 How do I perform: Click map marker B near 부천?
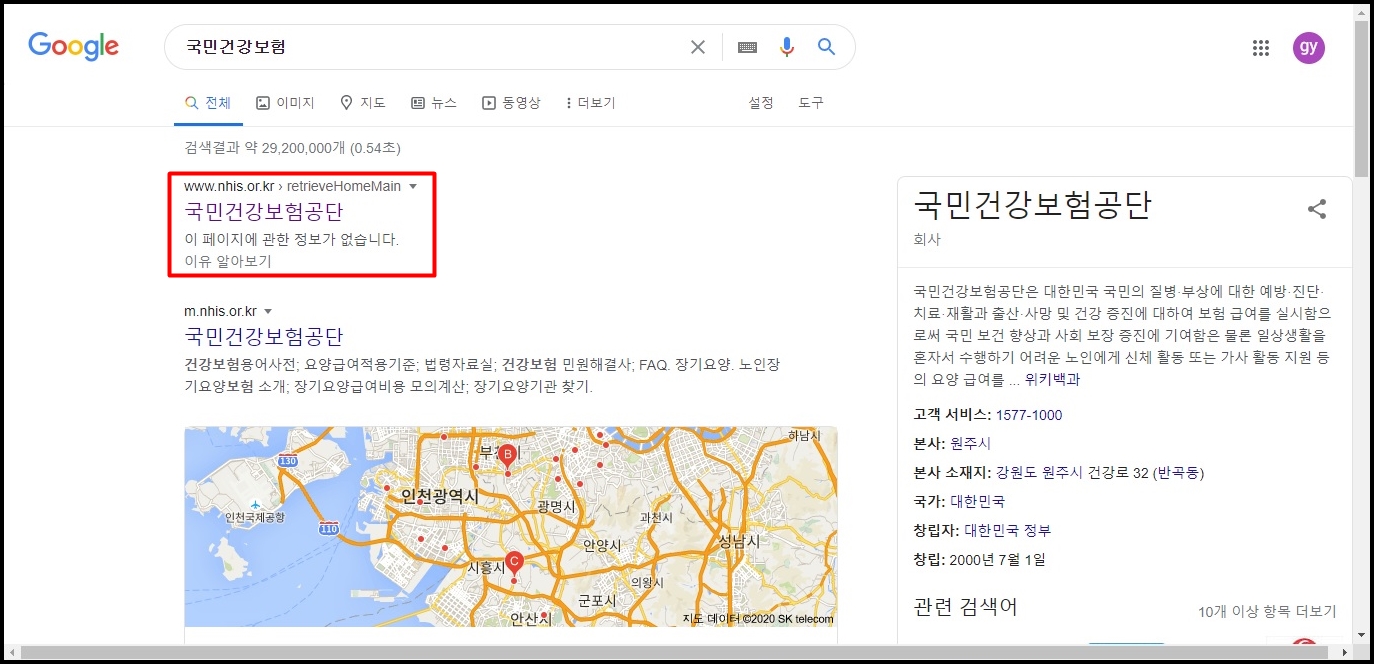pos(507,456)
